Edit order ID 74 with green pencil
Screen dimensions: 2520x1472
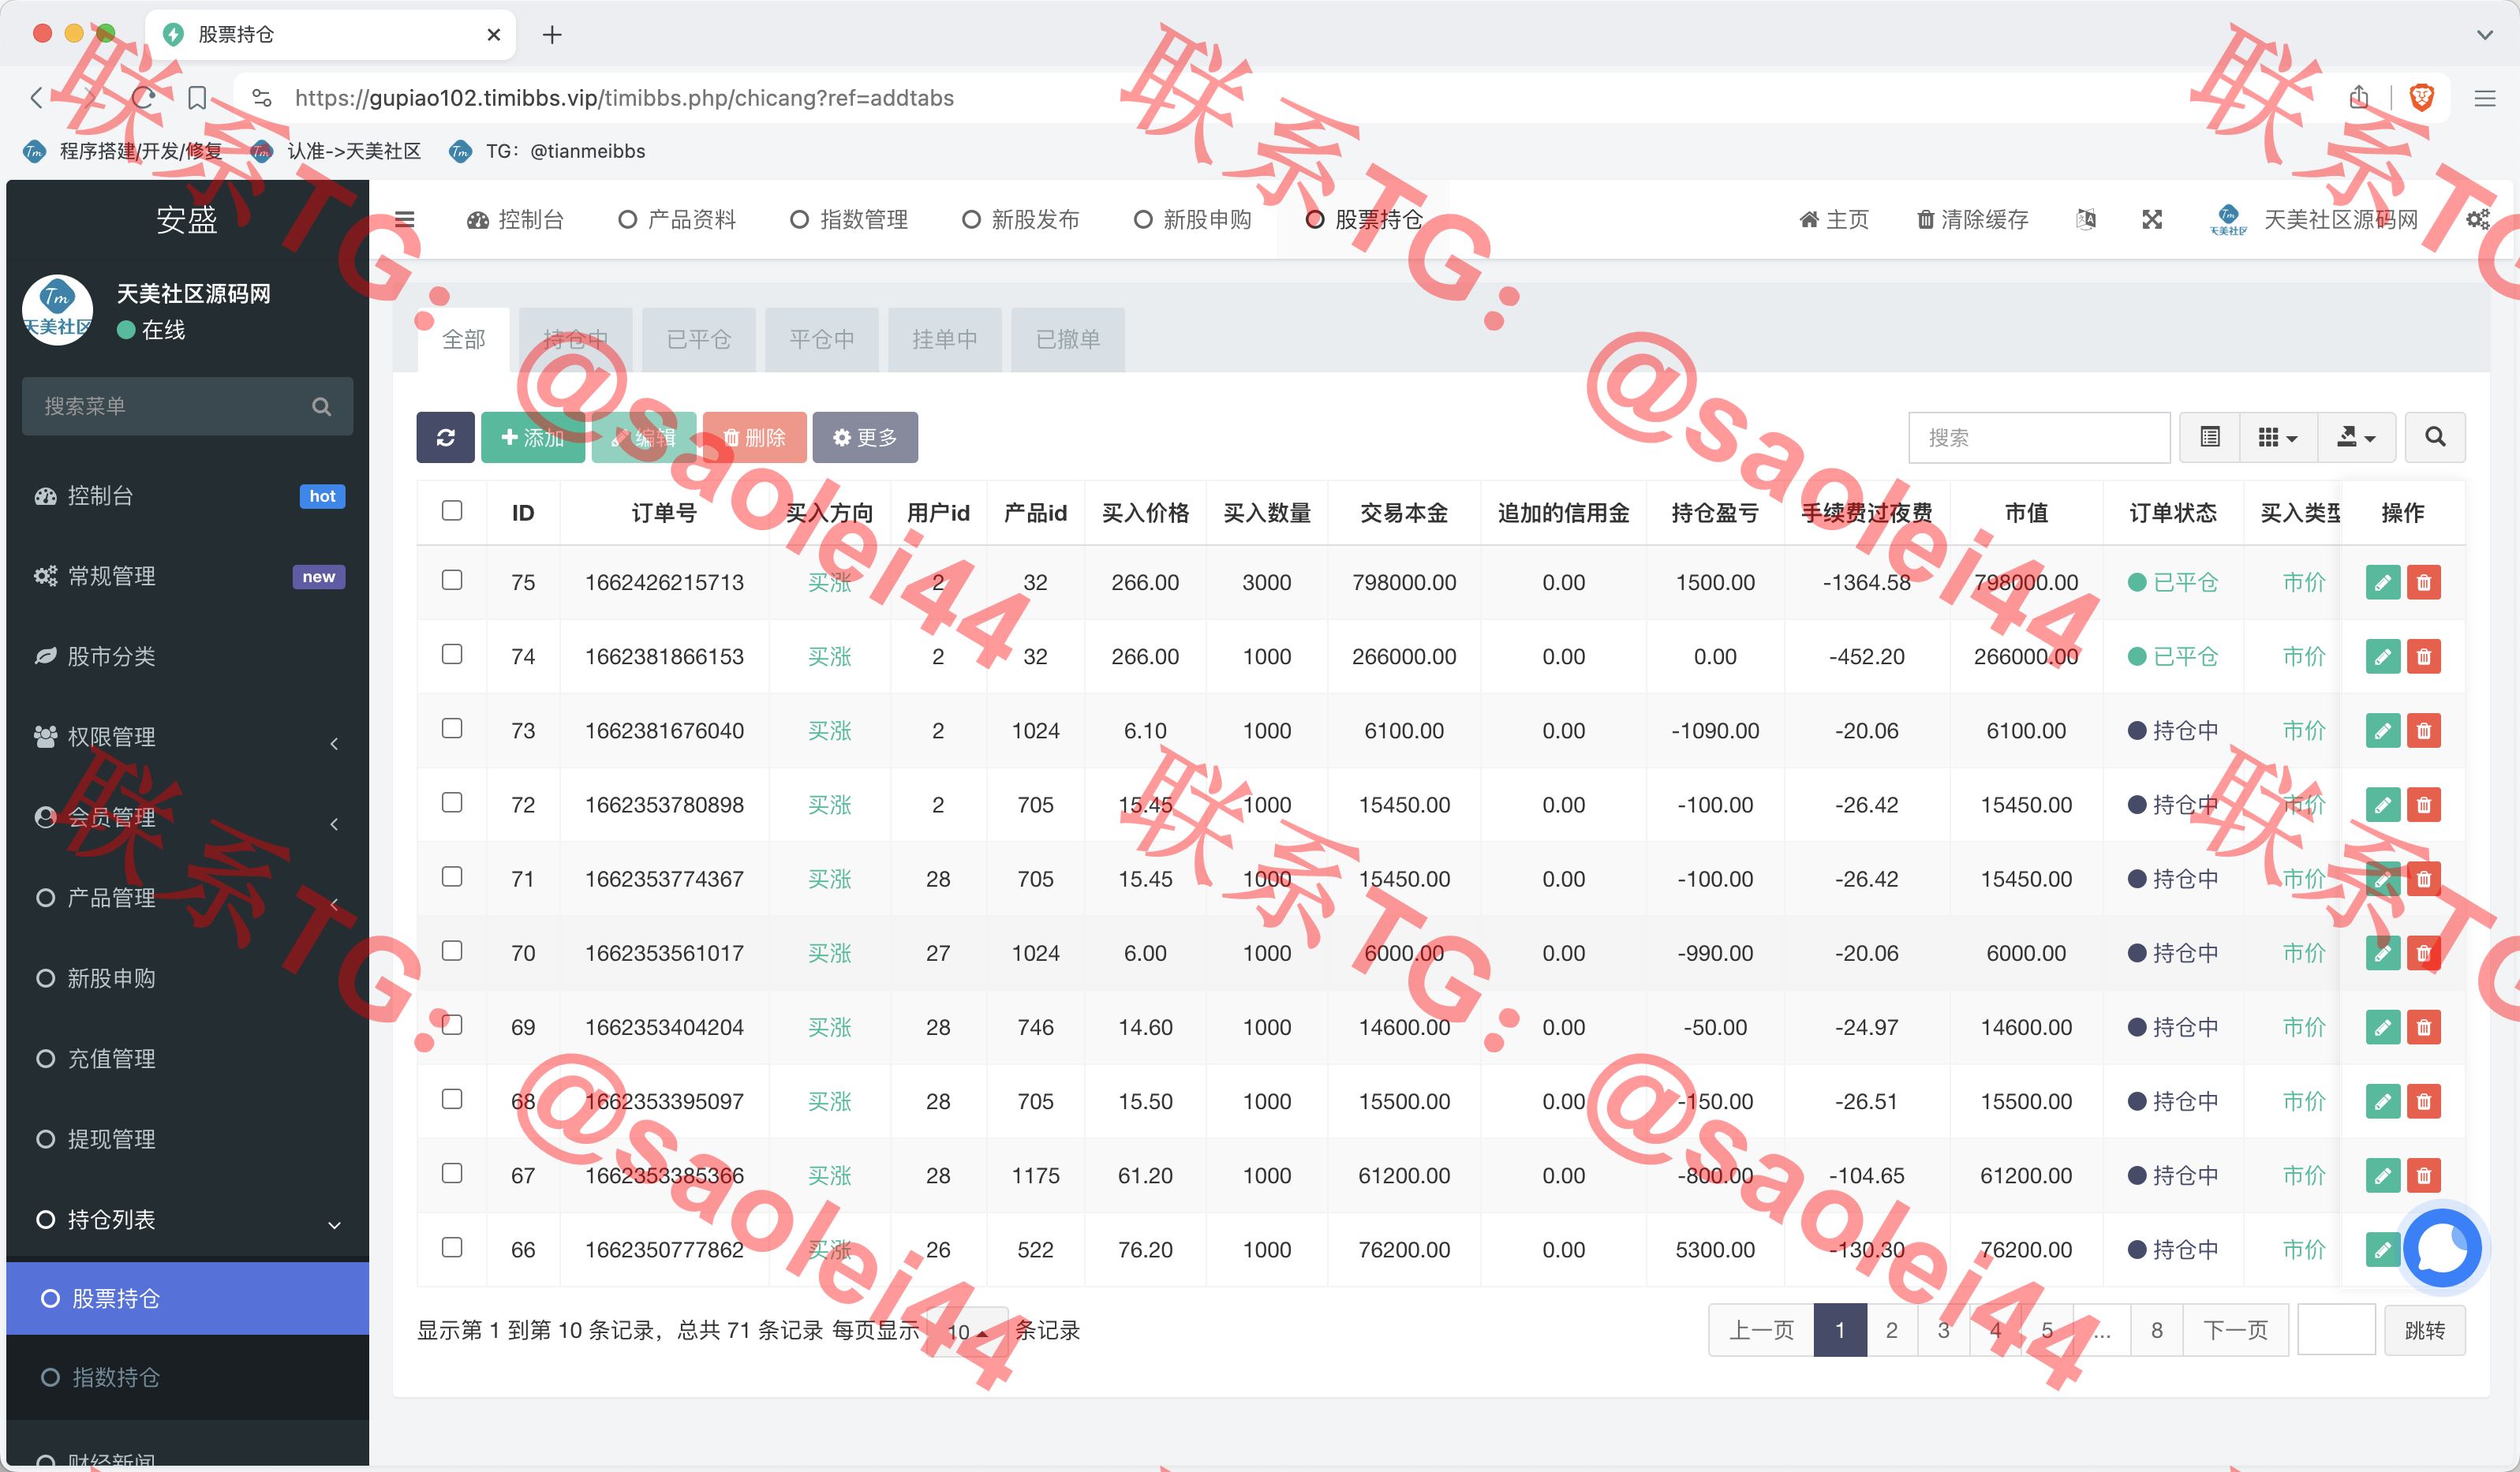2383,656
